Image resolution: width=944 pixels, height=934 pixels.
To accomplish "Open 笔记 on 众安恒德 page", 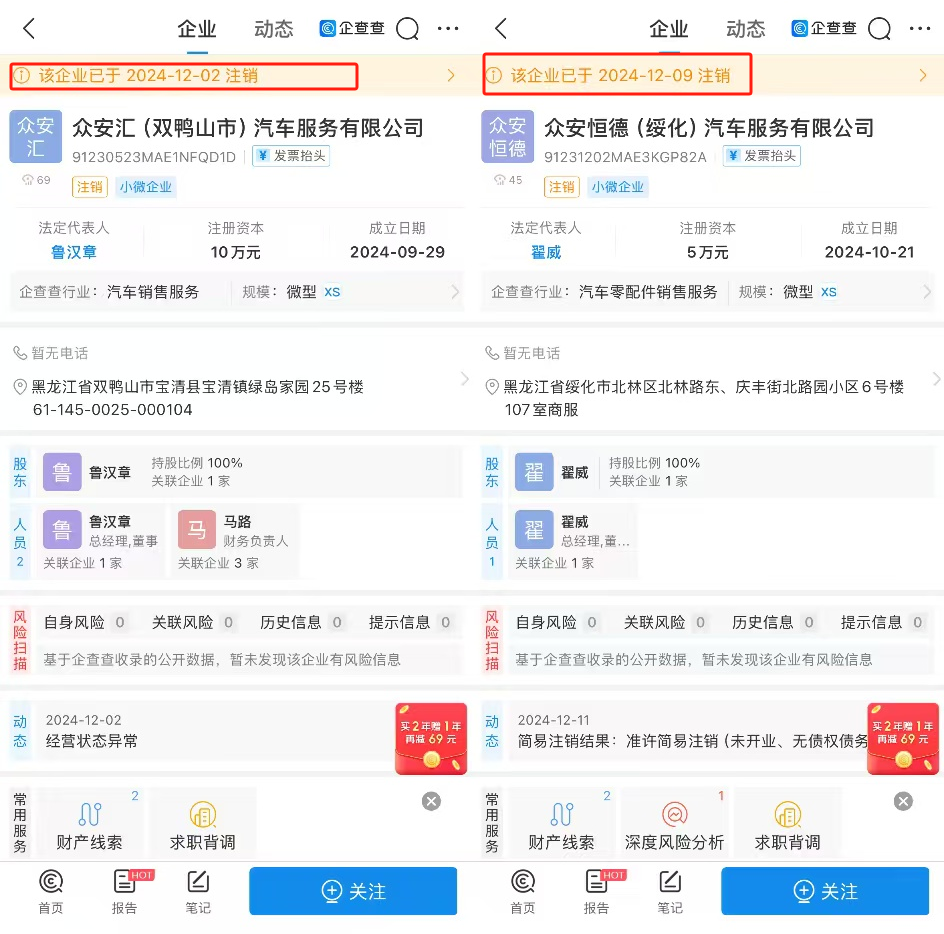I will [670, 892].
